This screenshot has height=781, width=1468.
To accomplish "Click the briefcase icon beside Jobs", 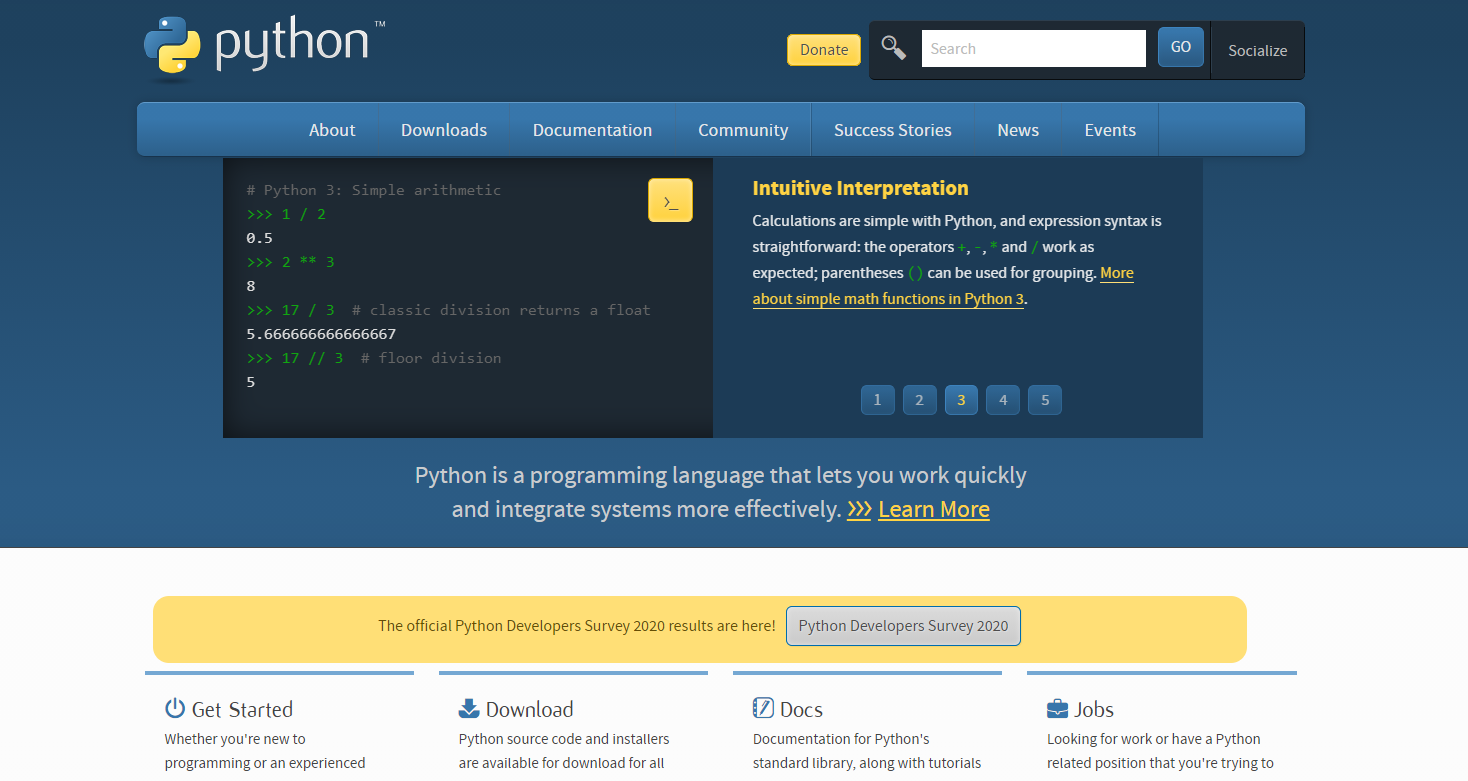I will pyautogui.click(x=1057, y=709).
